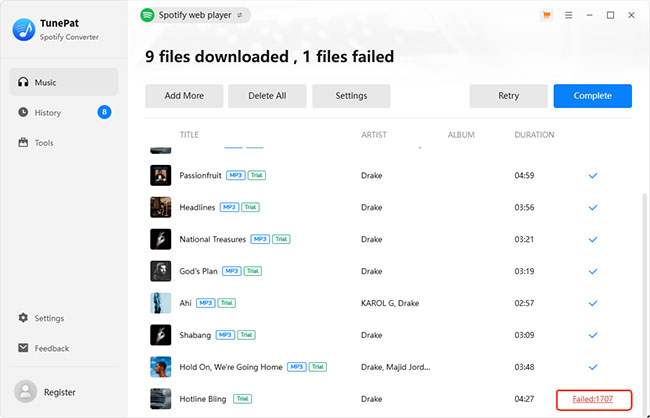Click the TunePat logo icon
Screen dimensions: 650x418
click(24, 29)
